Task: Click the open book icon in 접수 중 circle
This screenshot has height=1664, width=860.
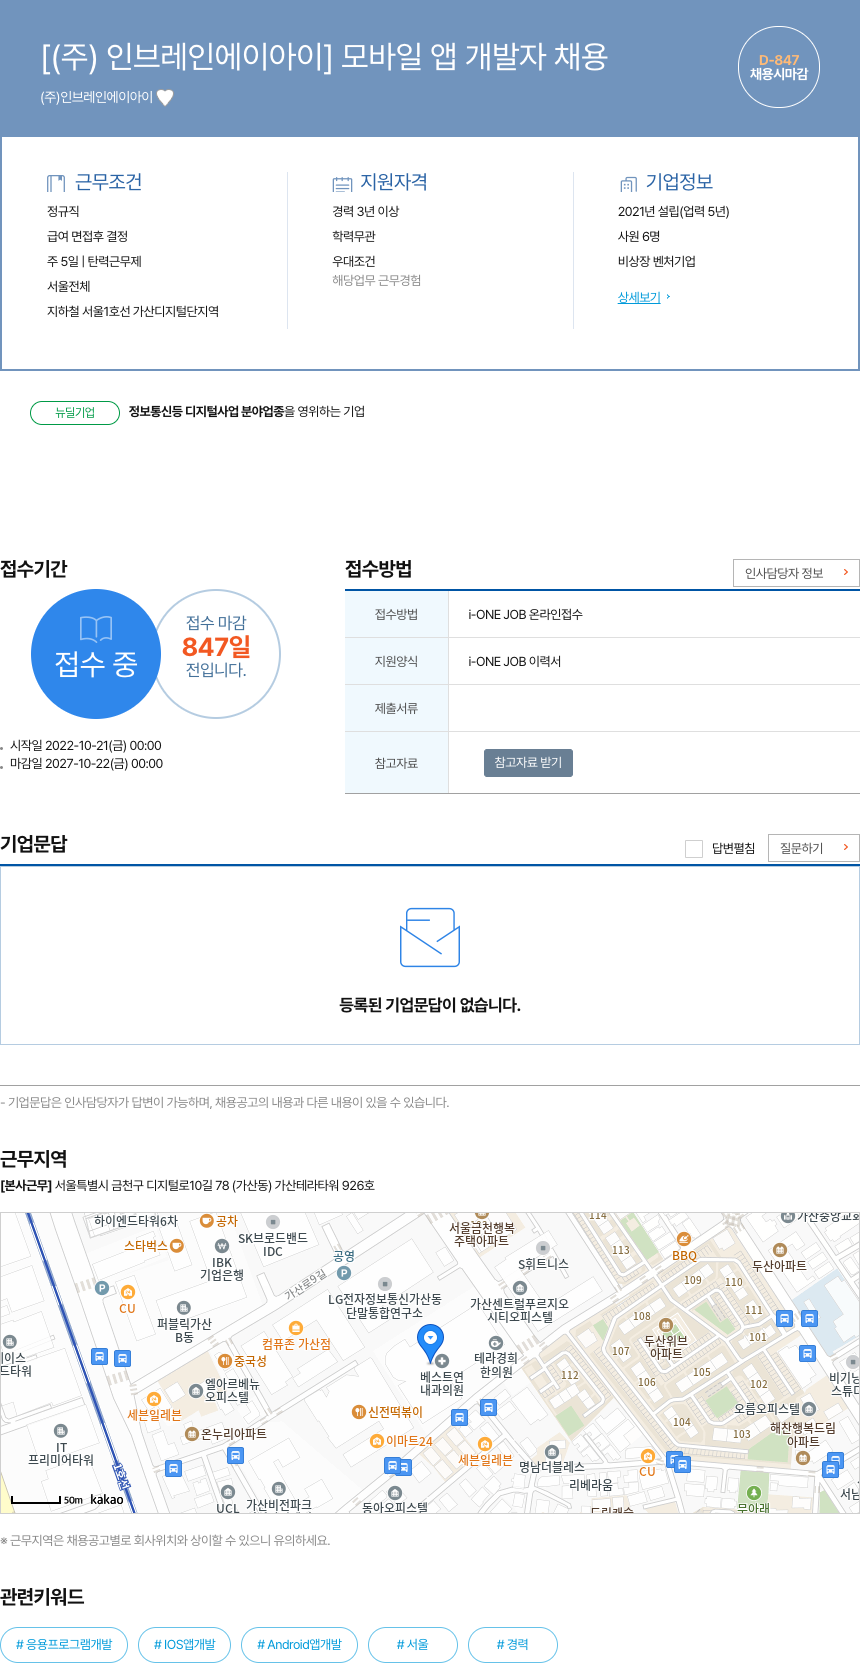Action: tap(96, 629)
